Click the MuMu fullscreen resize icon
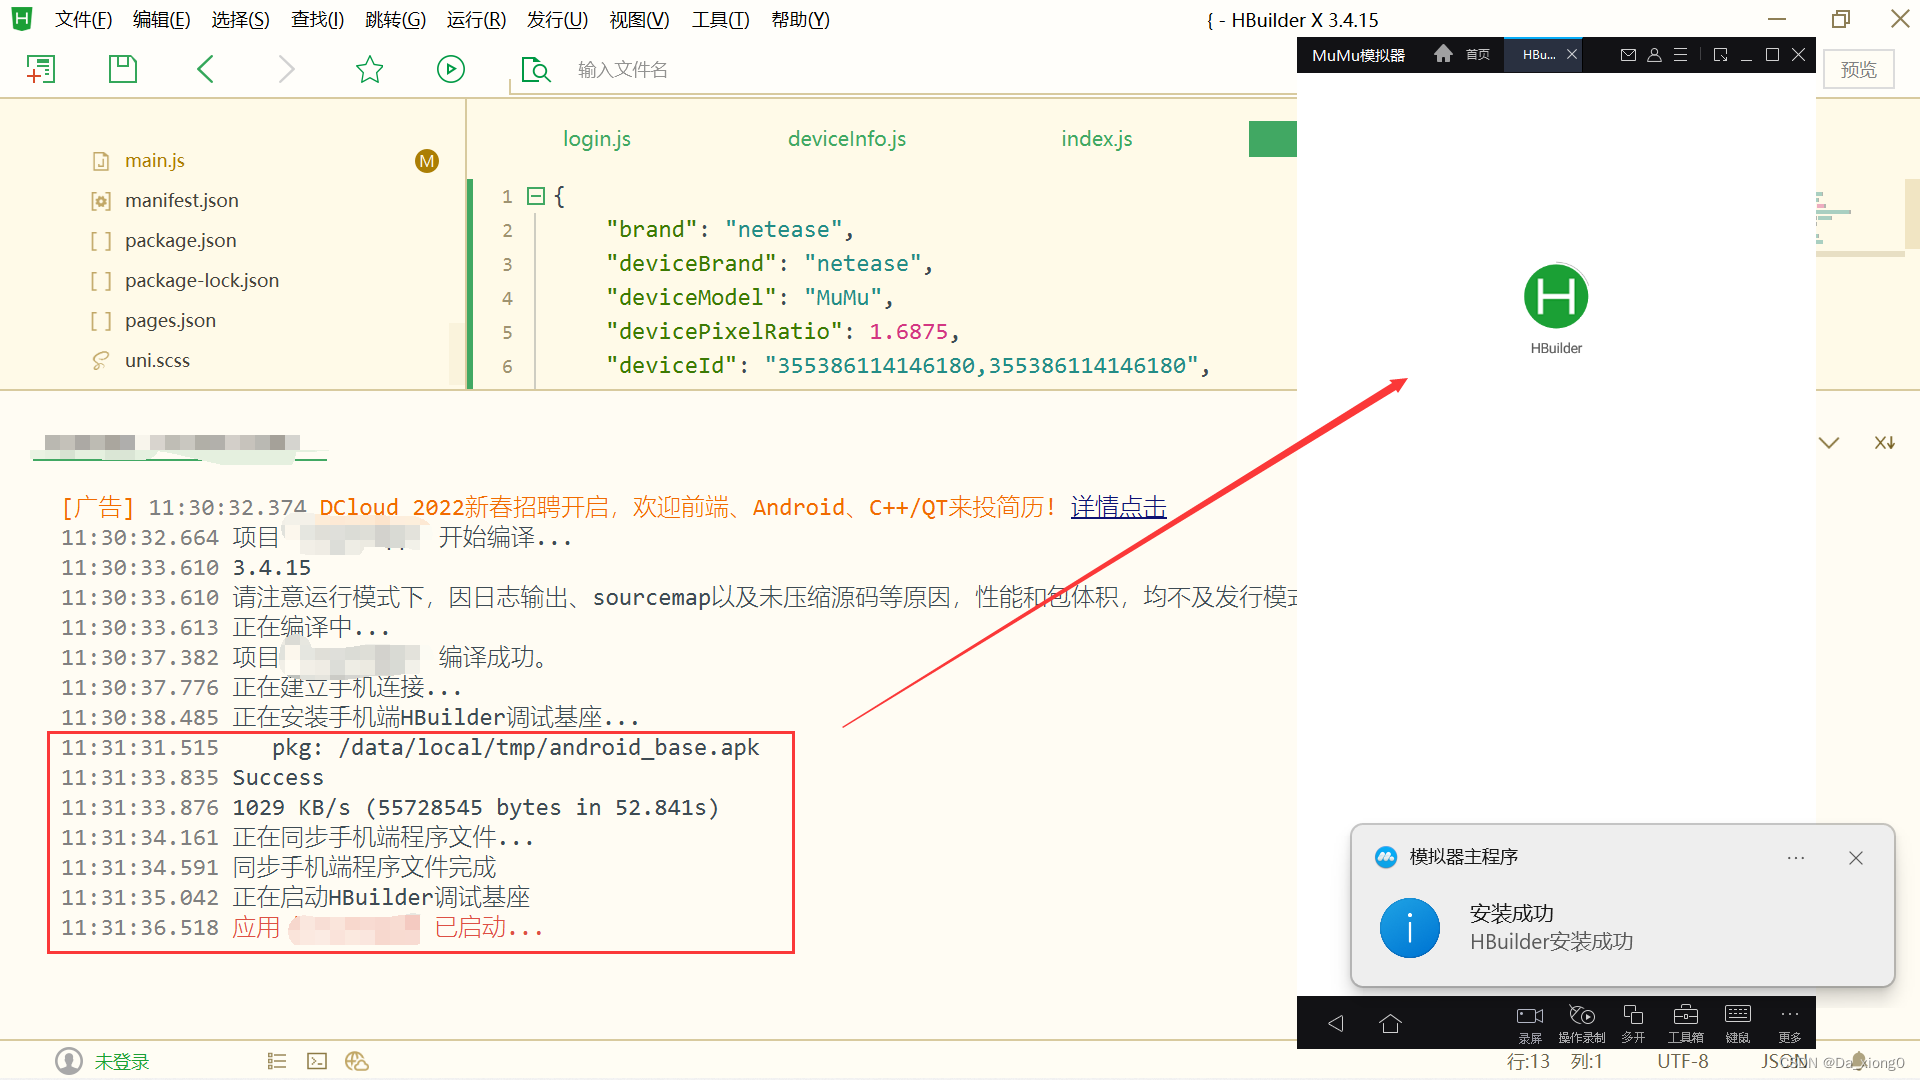The image size is (1920, 1080). tap(1720, 55)
